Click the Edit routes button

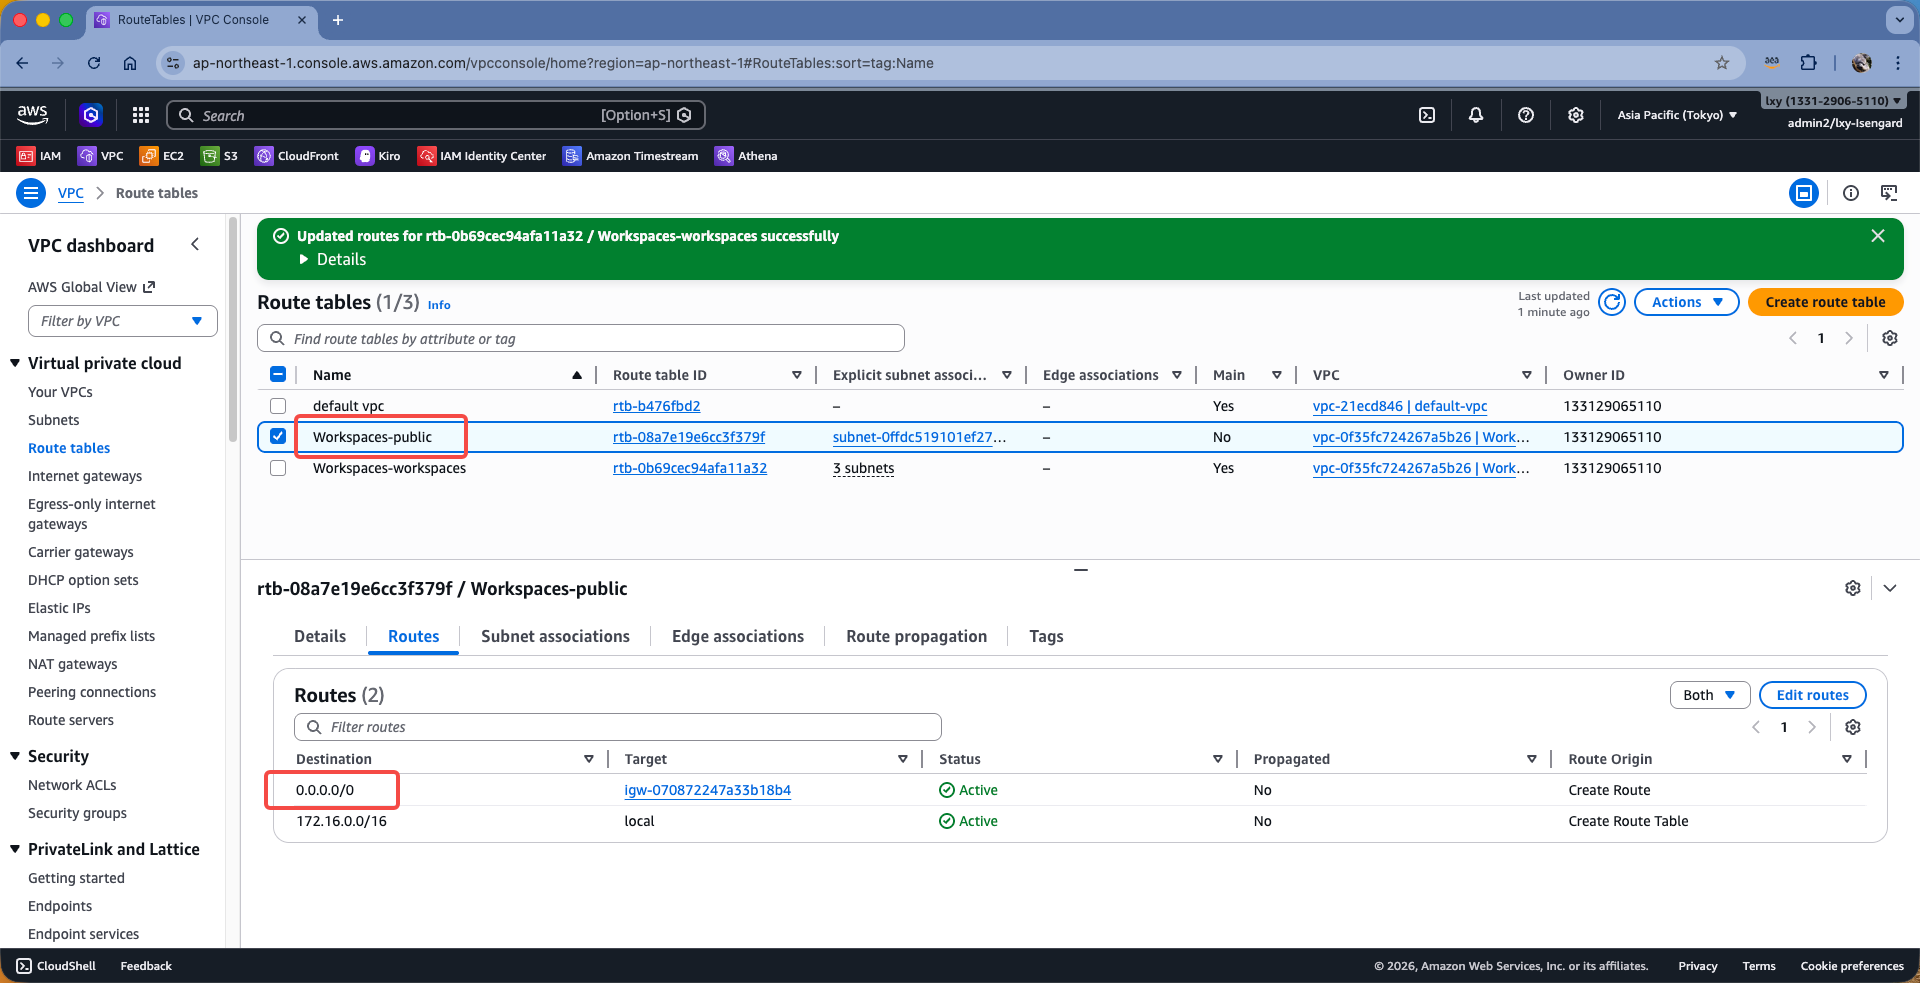(x=1812, y=695)
